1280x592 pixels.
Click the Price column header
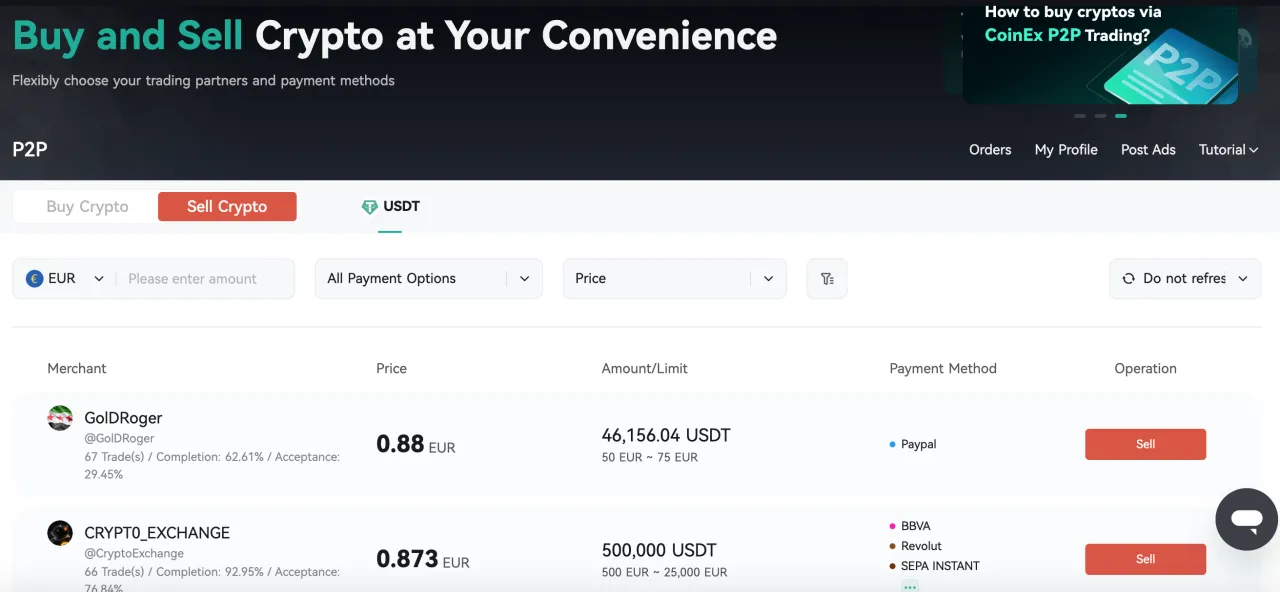pos(391,369)
